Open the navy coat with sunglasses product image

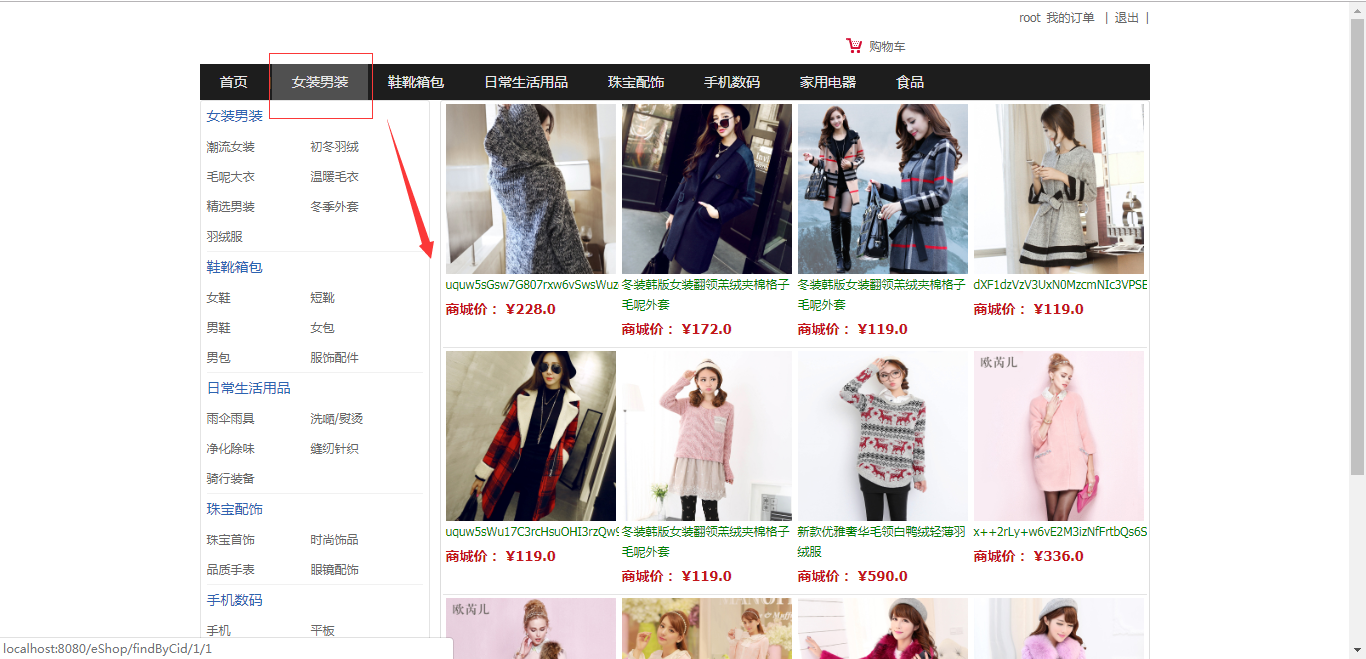click(707, 189)
